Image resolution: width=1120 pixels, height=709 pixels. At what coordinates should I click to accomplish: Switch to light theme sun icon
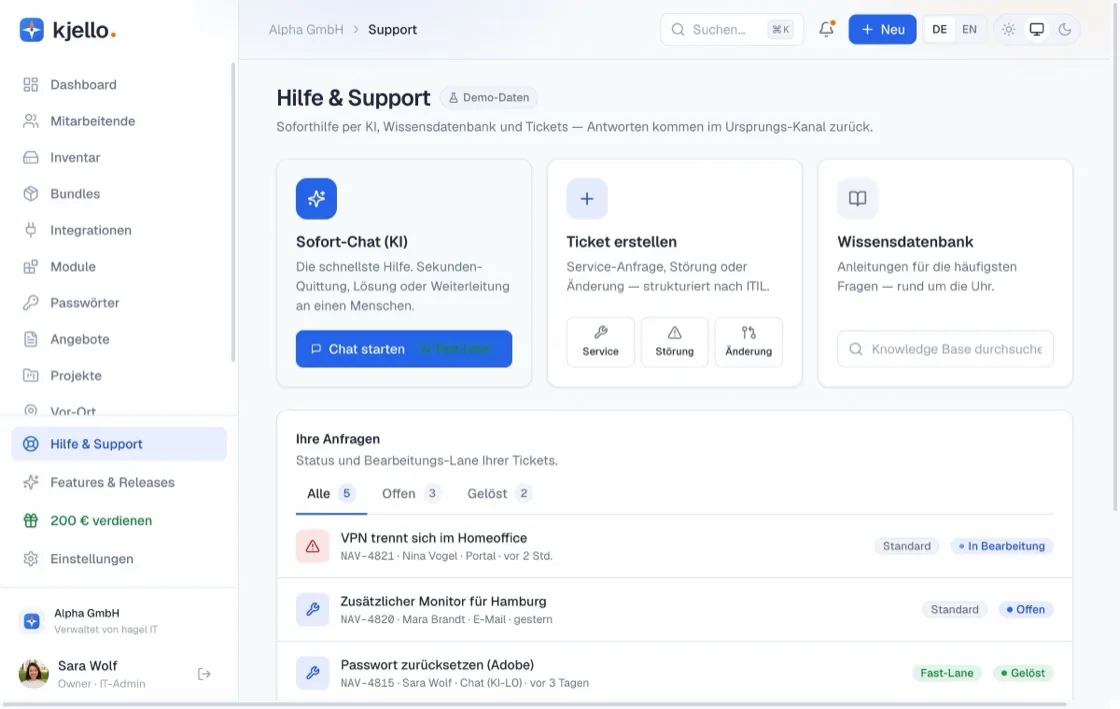coord(1009,29)
